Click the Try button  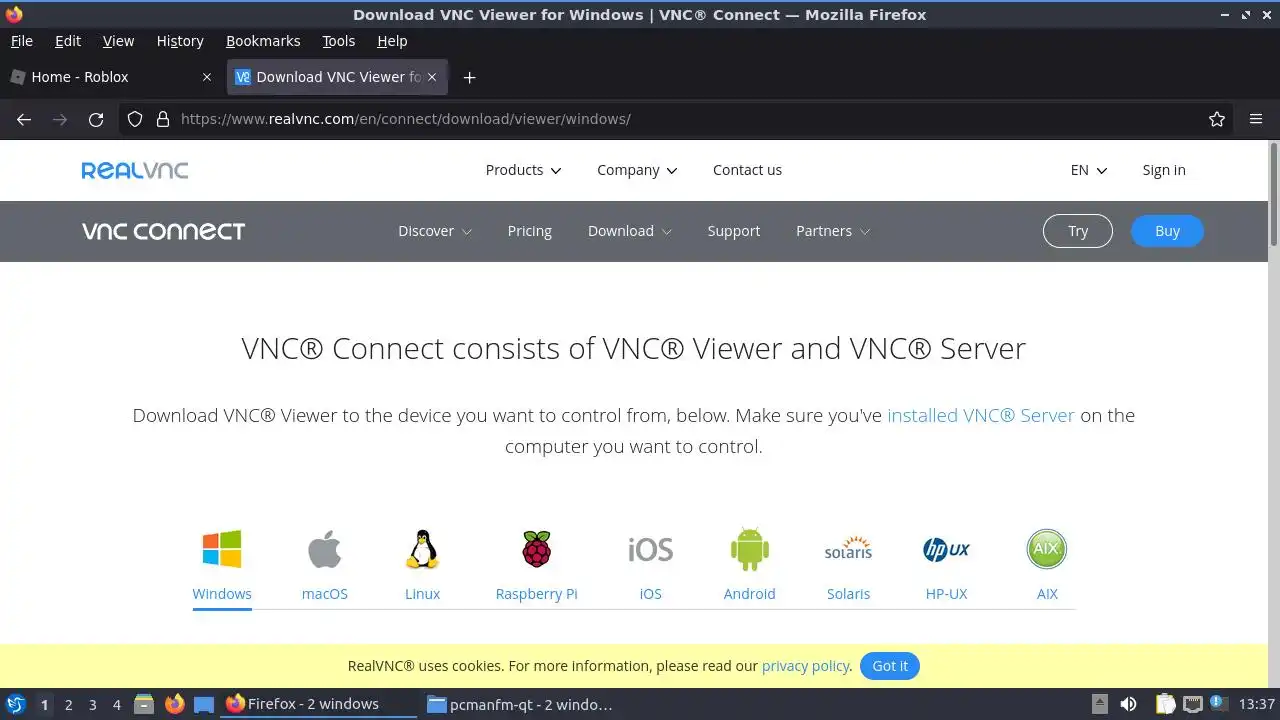pos(1078,231)
